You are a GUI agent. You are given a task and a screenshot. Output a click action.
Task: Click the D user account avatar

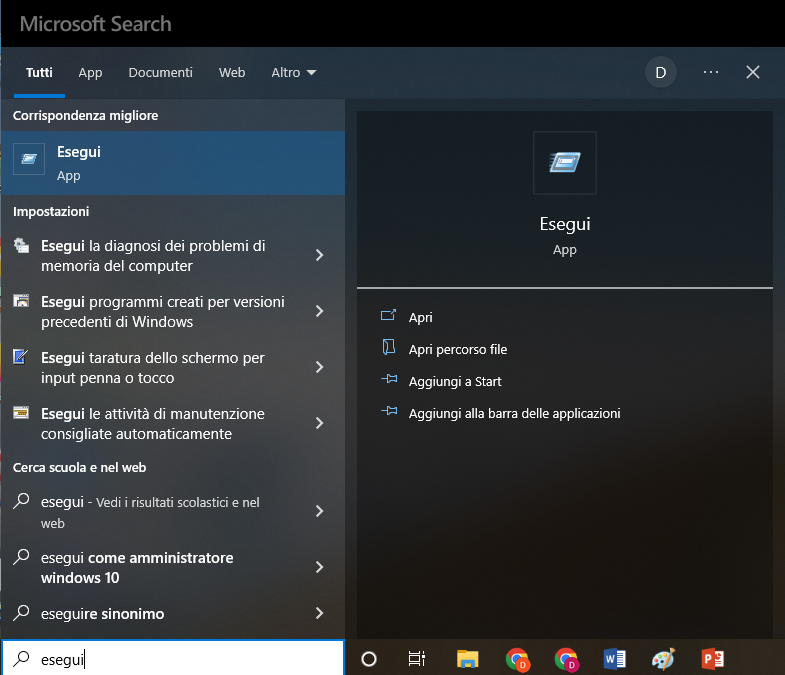point(660,73)
